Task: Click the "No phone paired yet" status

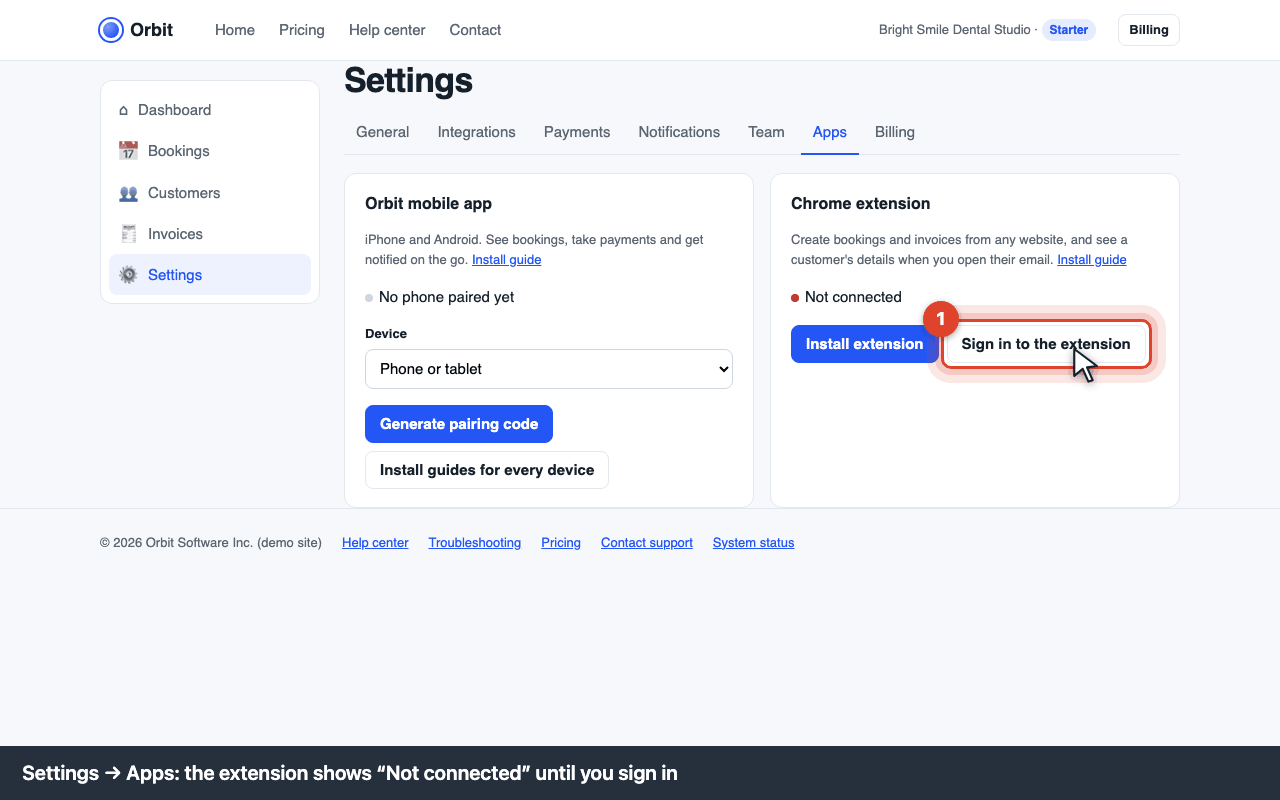Action: pos(447,297)
